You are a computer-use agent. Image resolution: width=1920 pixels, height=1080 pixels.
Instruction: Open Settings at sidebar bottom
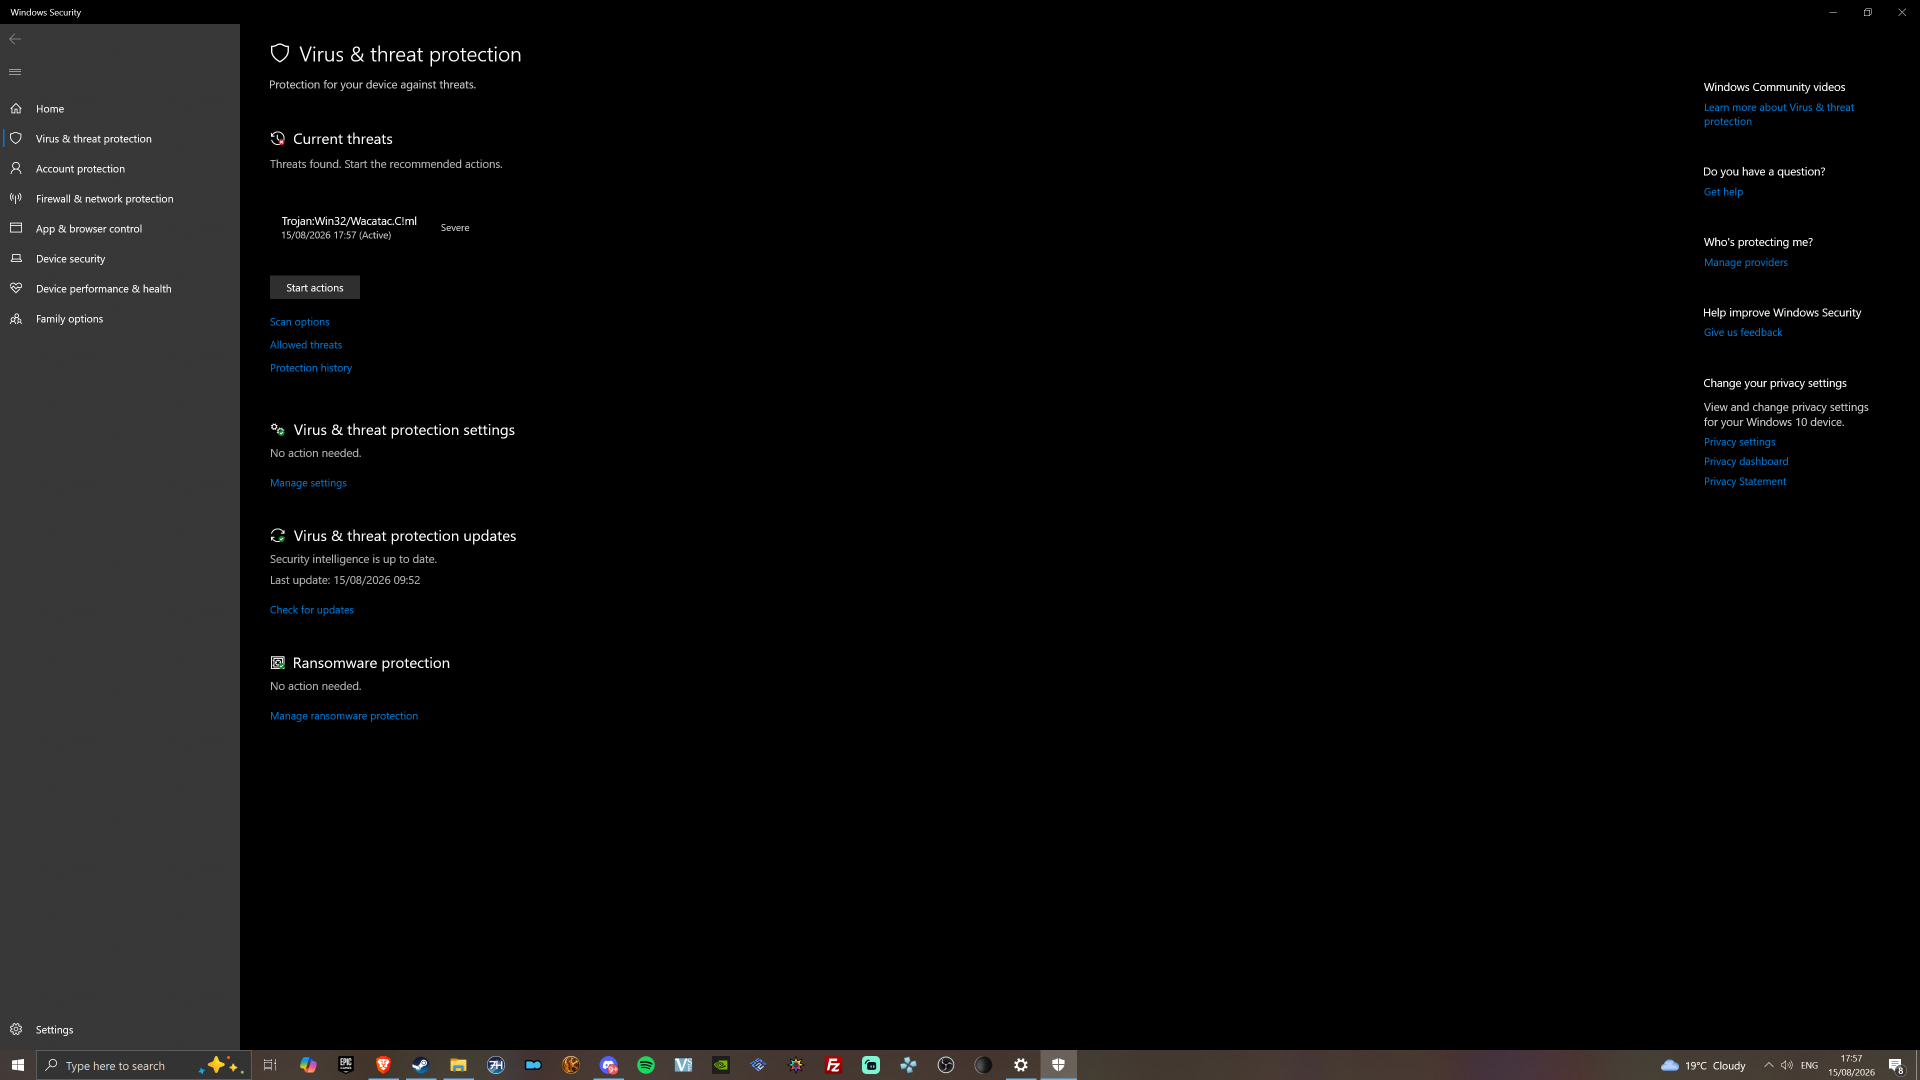(120, 1029)
